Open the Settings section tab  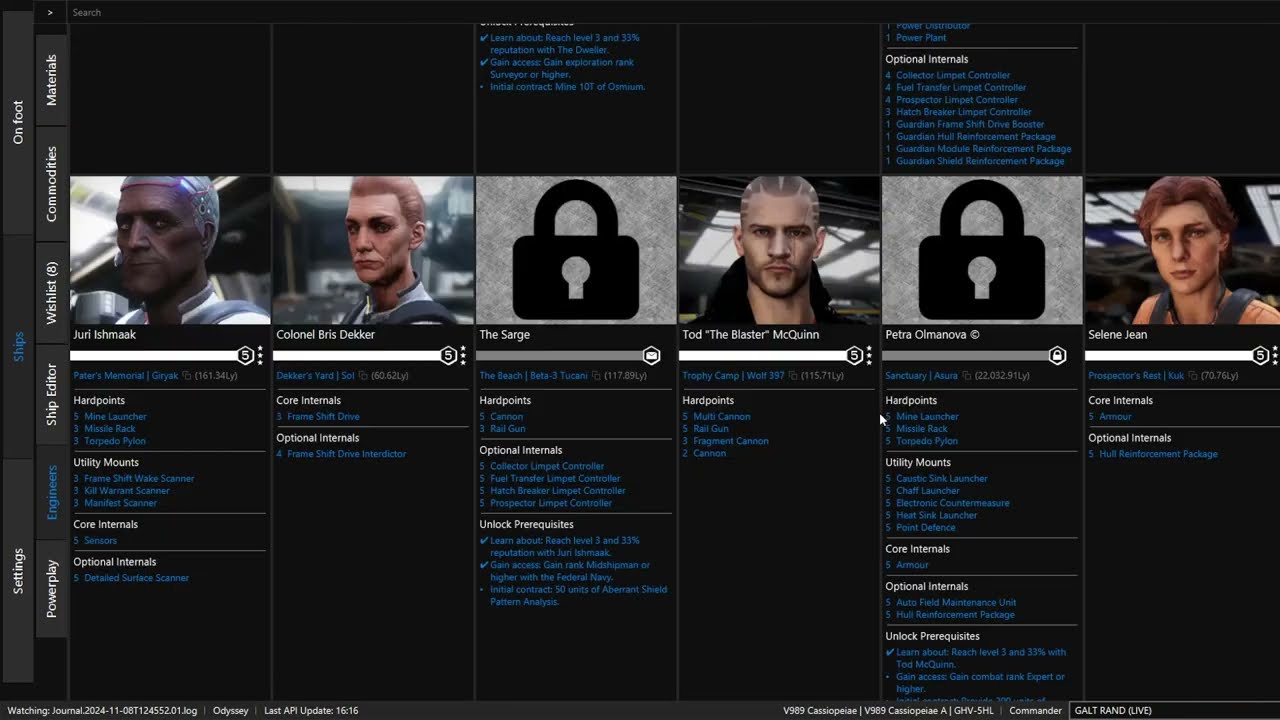coord(18,571)
